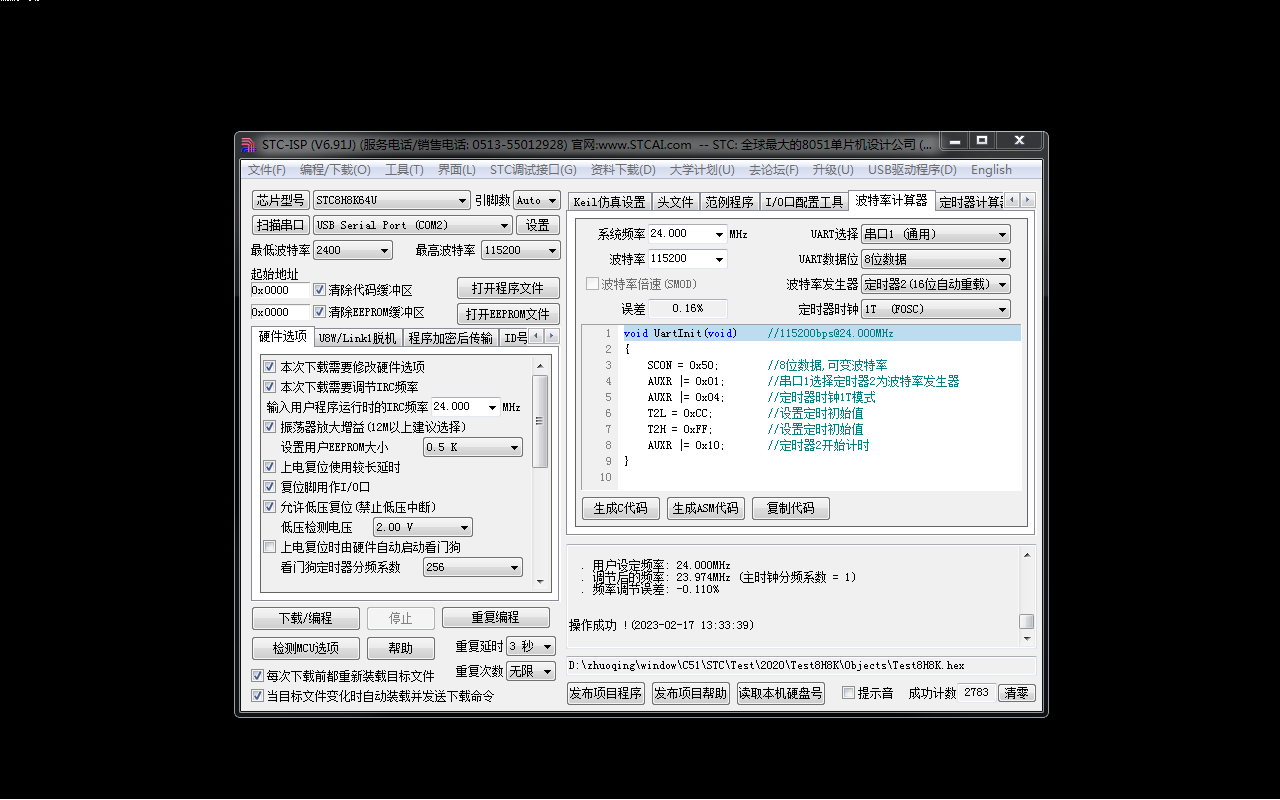Click the STC-ISP app icon in title bar
The height and width of the screenshot is (800, 1280).
coord(248,144)
